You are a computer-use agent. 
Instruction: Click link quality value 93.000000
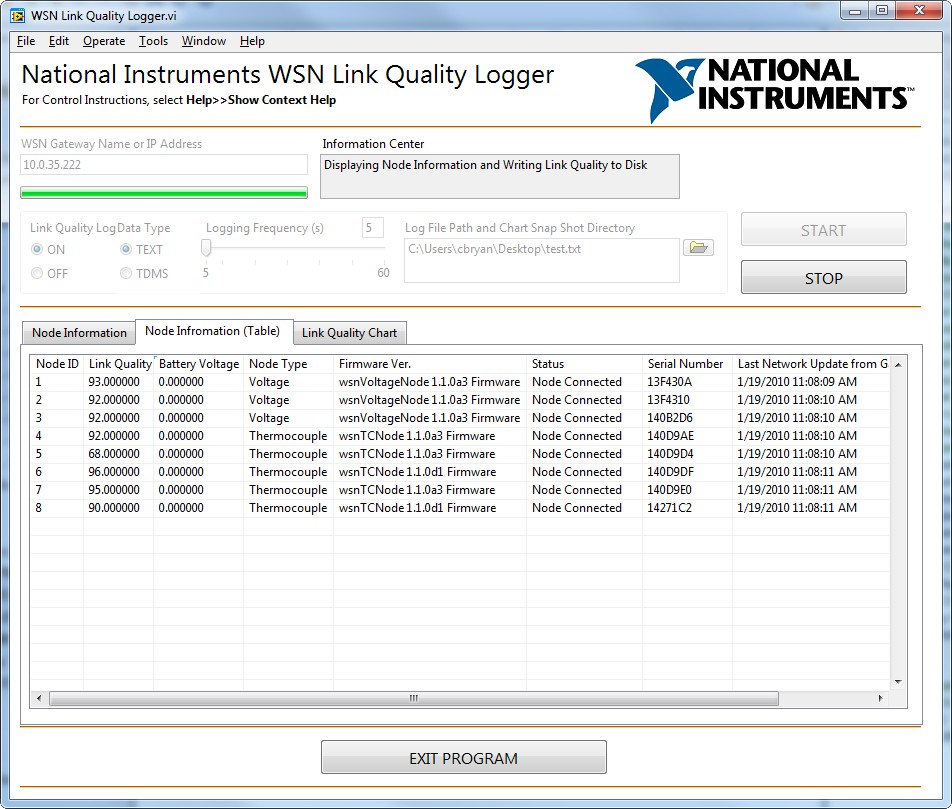[114, 382]
